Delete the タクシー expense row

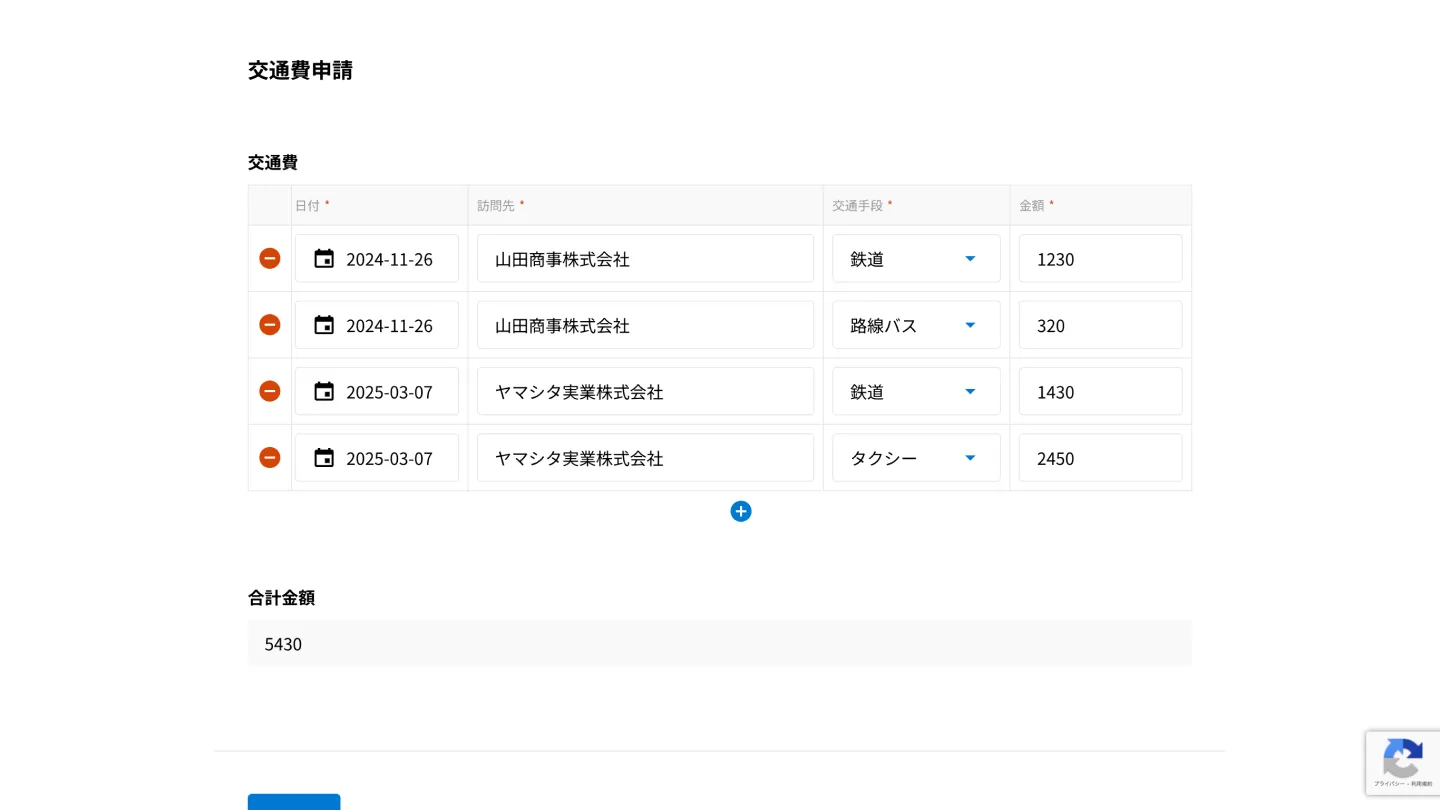[x=269, y=458]
